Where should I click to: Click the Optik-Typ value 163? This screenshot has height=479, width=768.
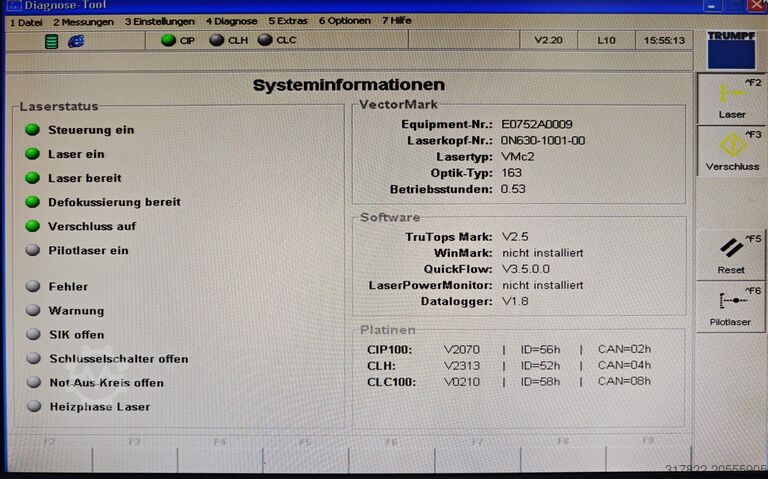pos(511,173)
